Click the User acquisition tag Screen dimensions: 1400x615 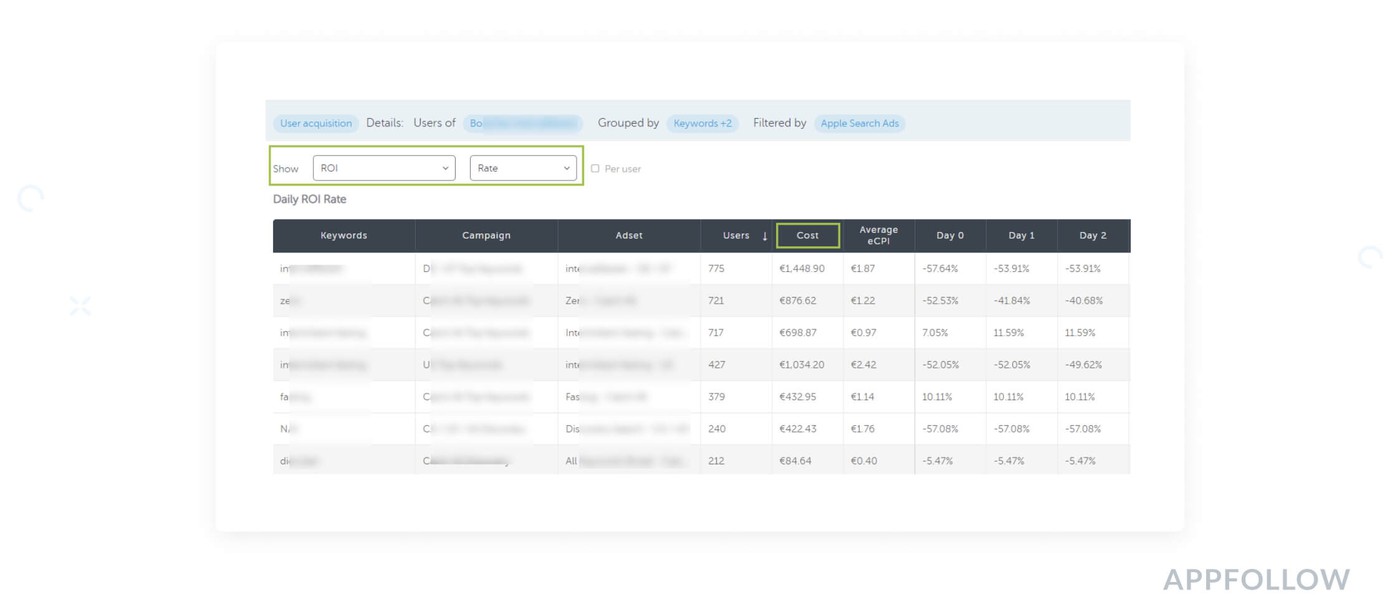click(x=316, y=124)
